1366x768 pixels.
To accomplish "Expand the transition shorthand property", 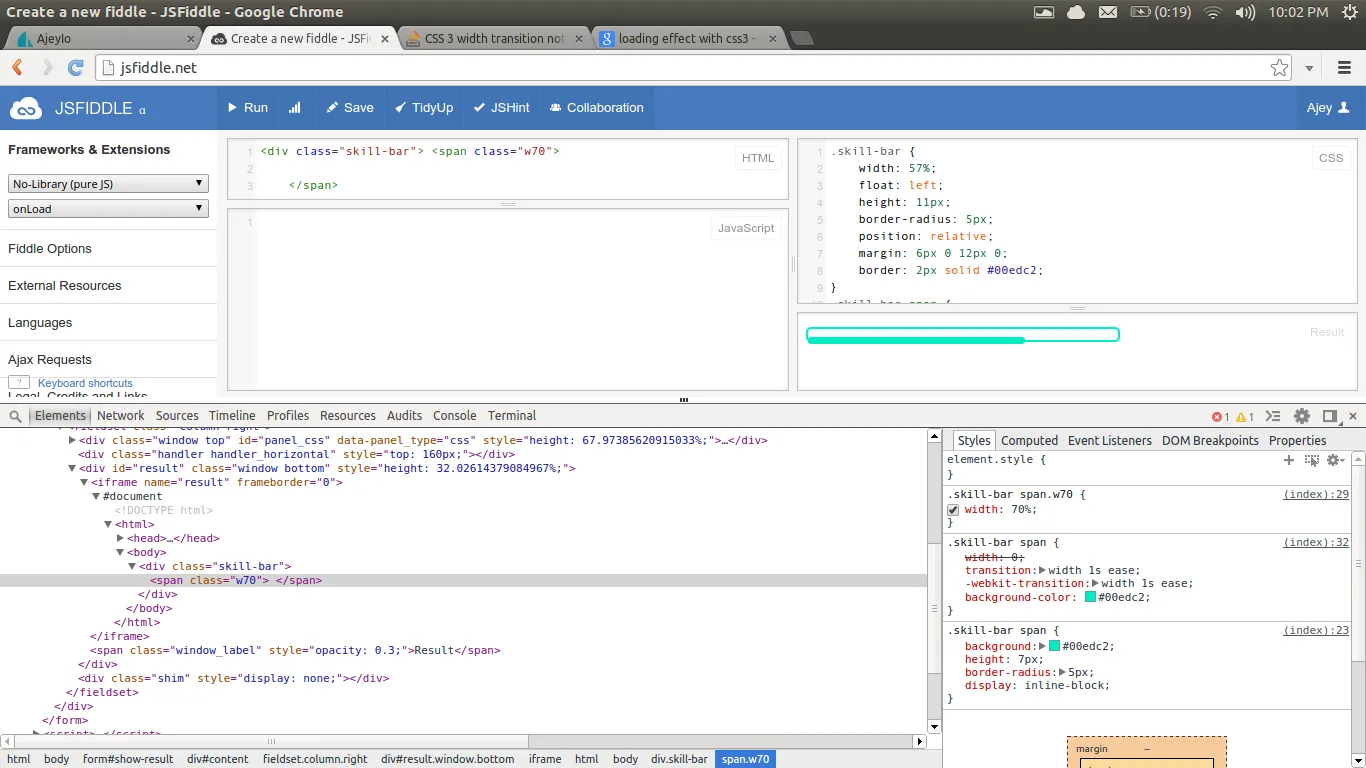I will 1044,570.
